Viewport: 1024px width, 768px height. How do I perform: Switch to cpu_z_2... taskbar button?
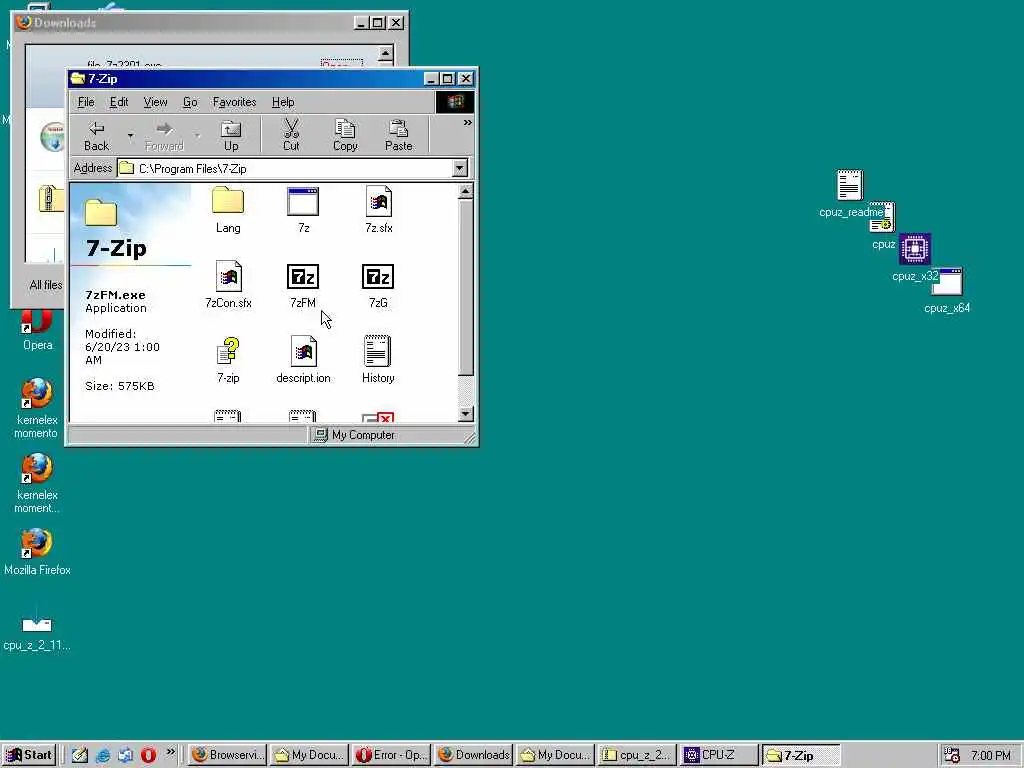pyautogui.click(x=637, y=755)
